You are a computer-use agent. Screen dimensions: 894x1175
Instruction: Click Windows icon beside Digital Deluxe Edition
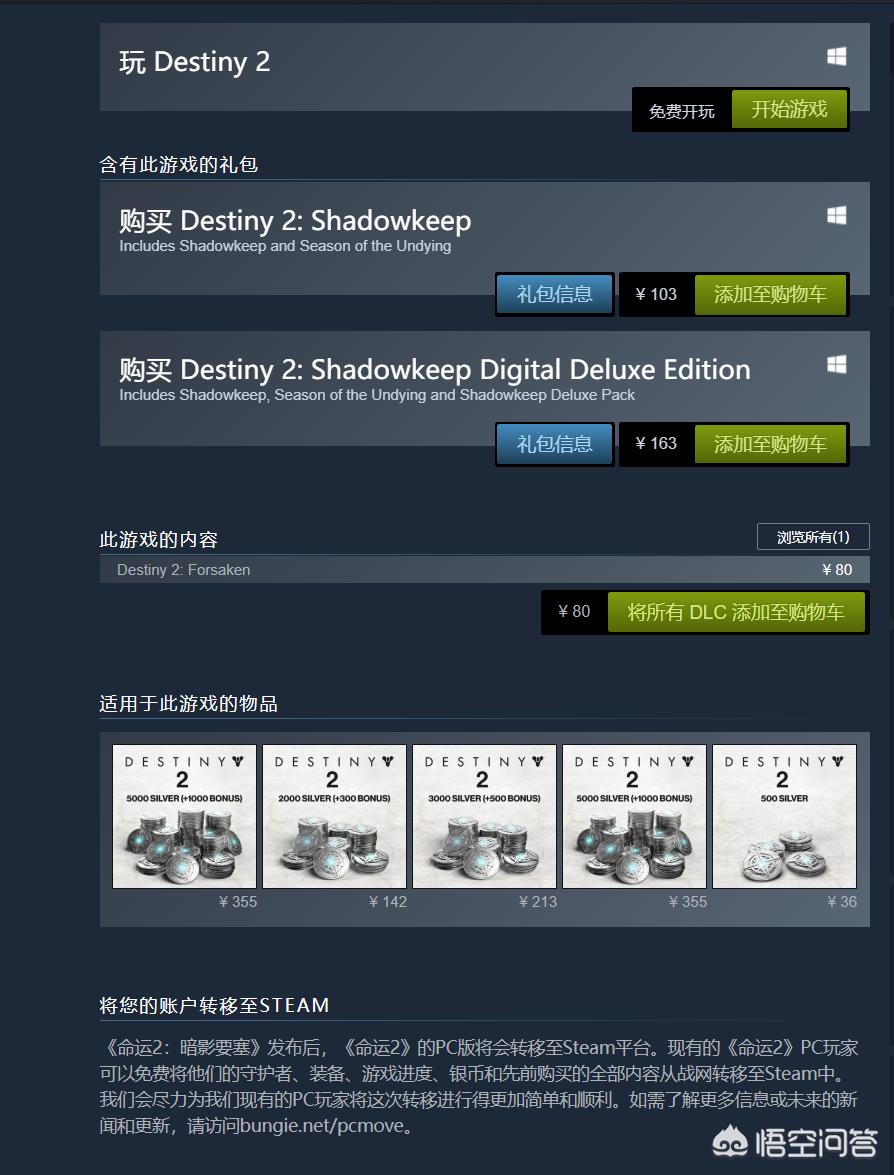(x=836, y=365)
